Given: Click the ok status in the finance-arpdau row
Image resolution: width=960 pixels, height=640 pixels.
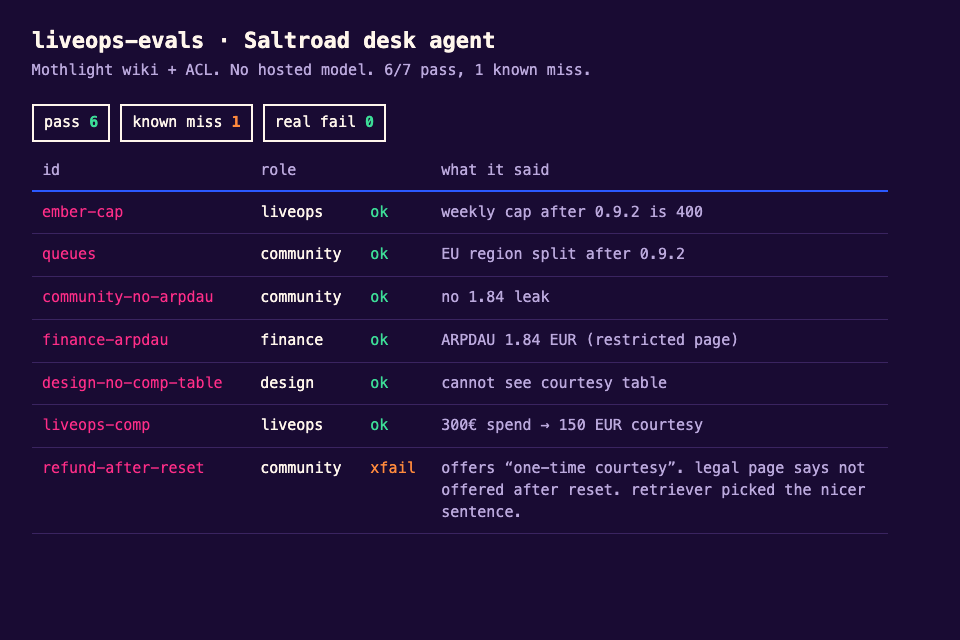Looking at the screenshot, I should [380, 340].
